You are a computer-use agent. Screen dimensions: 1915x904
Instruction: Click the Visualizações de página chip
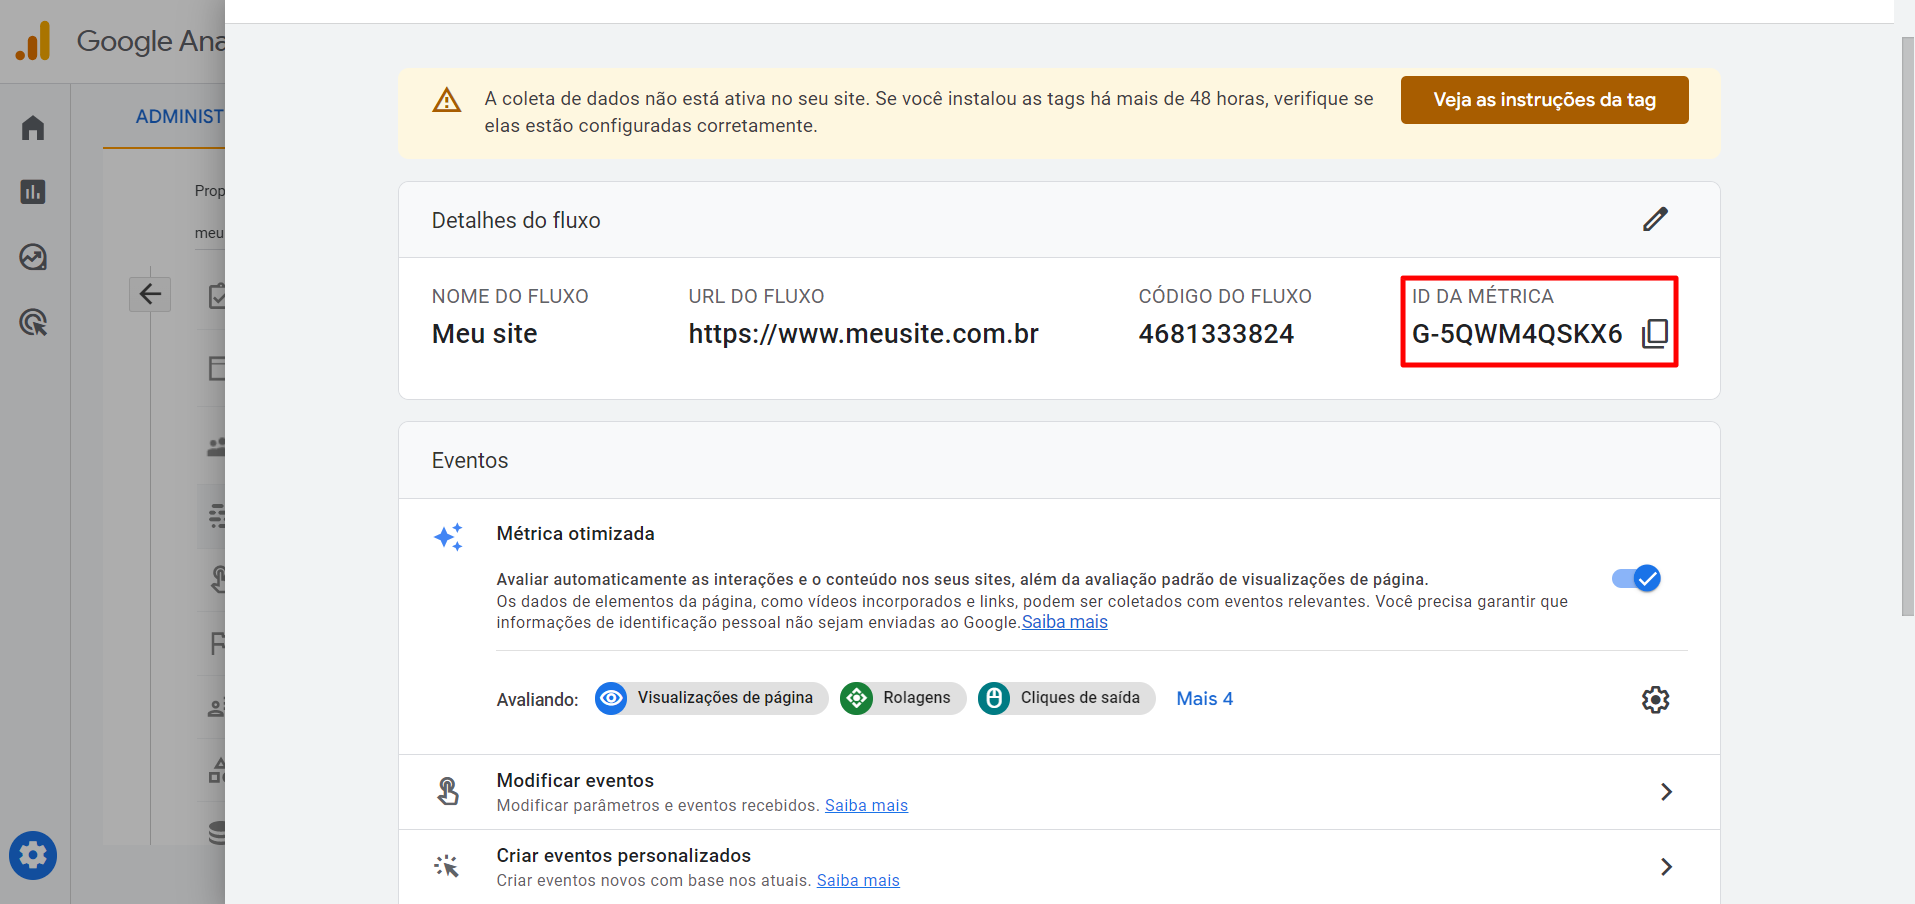711,698
